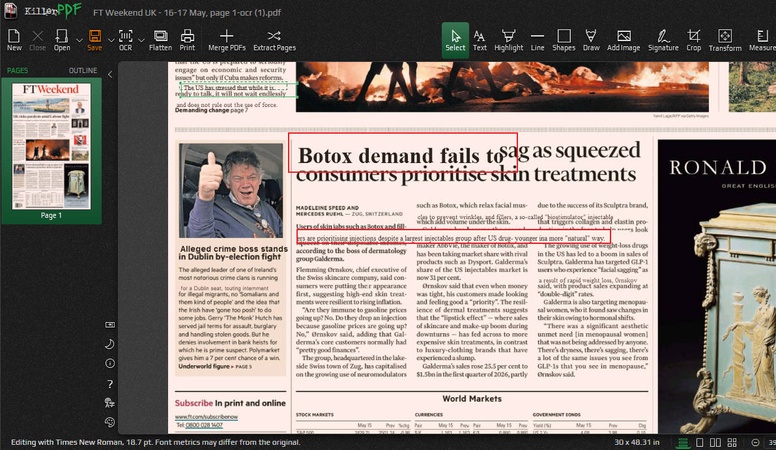Select the Measure tool
Image resolution: width=776 pixels, height=450 pixels.
pos(762,40)
